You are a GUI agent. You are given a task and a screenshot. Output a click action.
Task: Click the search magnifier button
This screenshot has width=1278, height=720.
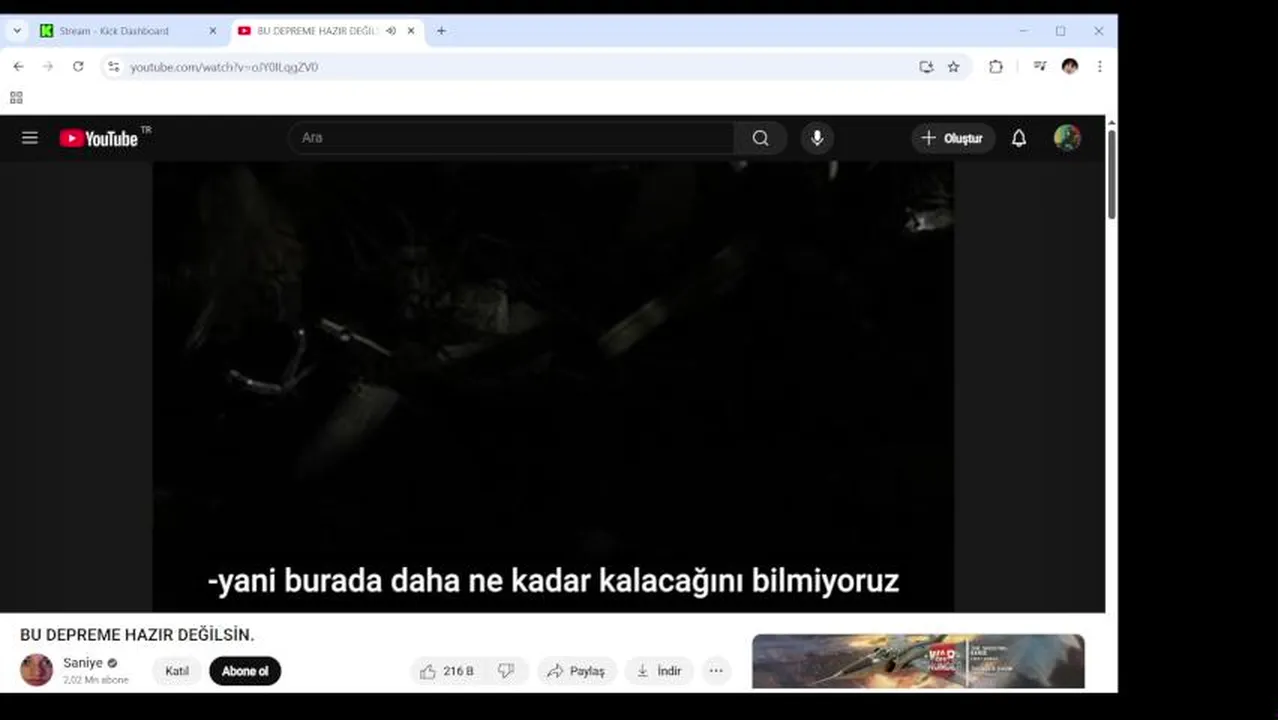761,138
